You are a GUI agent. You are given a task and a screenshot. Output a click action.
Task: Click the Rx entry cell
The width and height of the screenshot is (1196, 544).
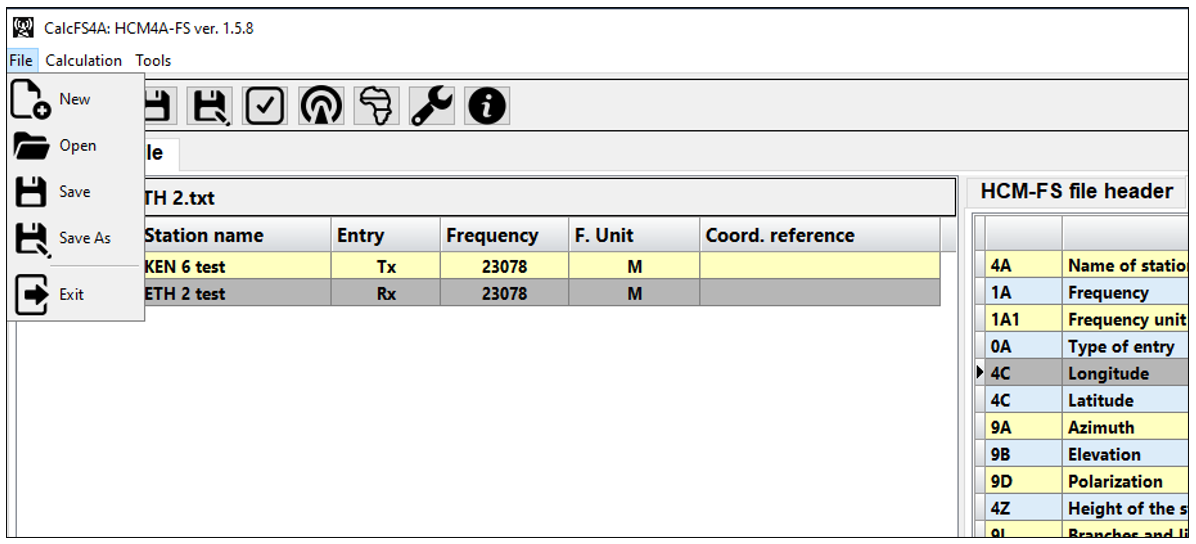(x=386, y=293)
